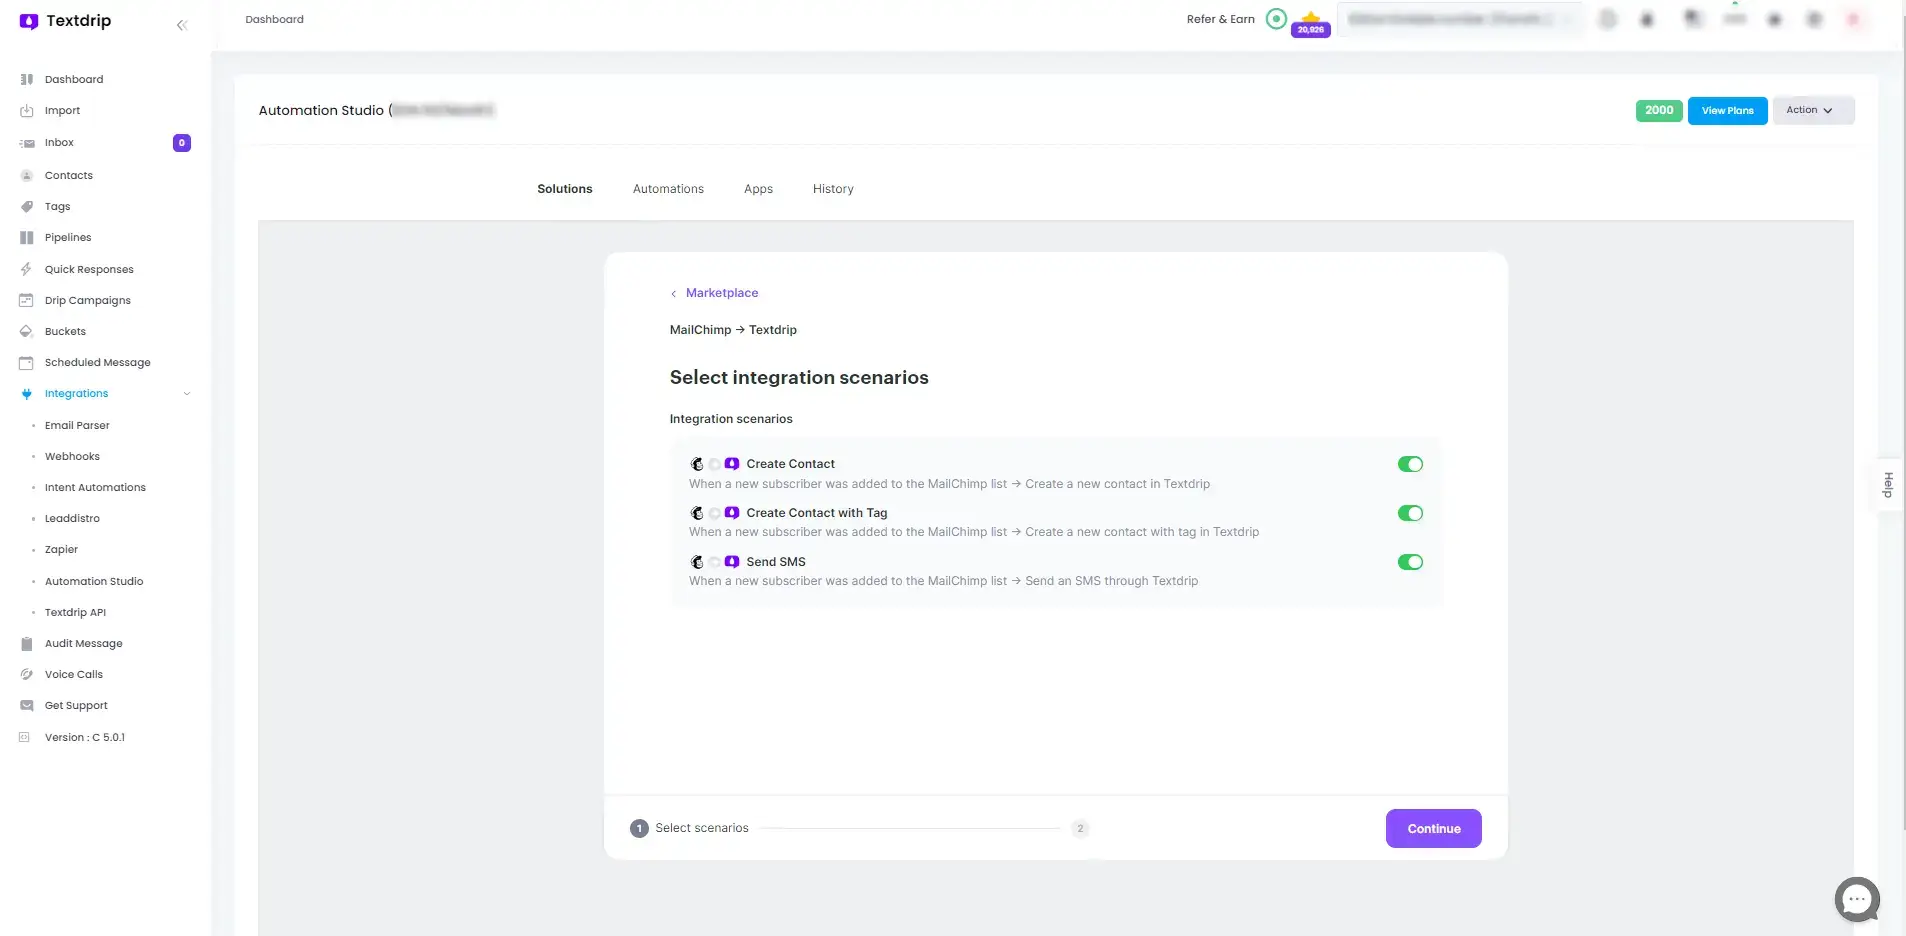This screenshot has width=1906, height=936.
Task: Select the Voice Calls sidebar icon
Action: pyautogui.click(x=27, y=674)
